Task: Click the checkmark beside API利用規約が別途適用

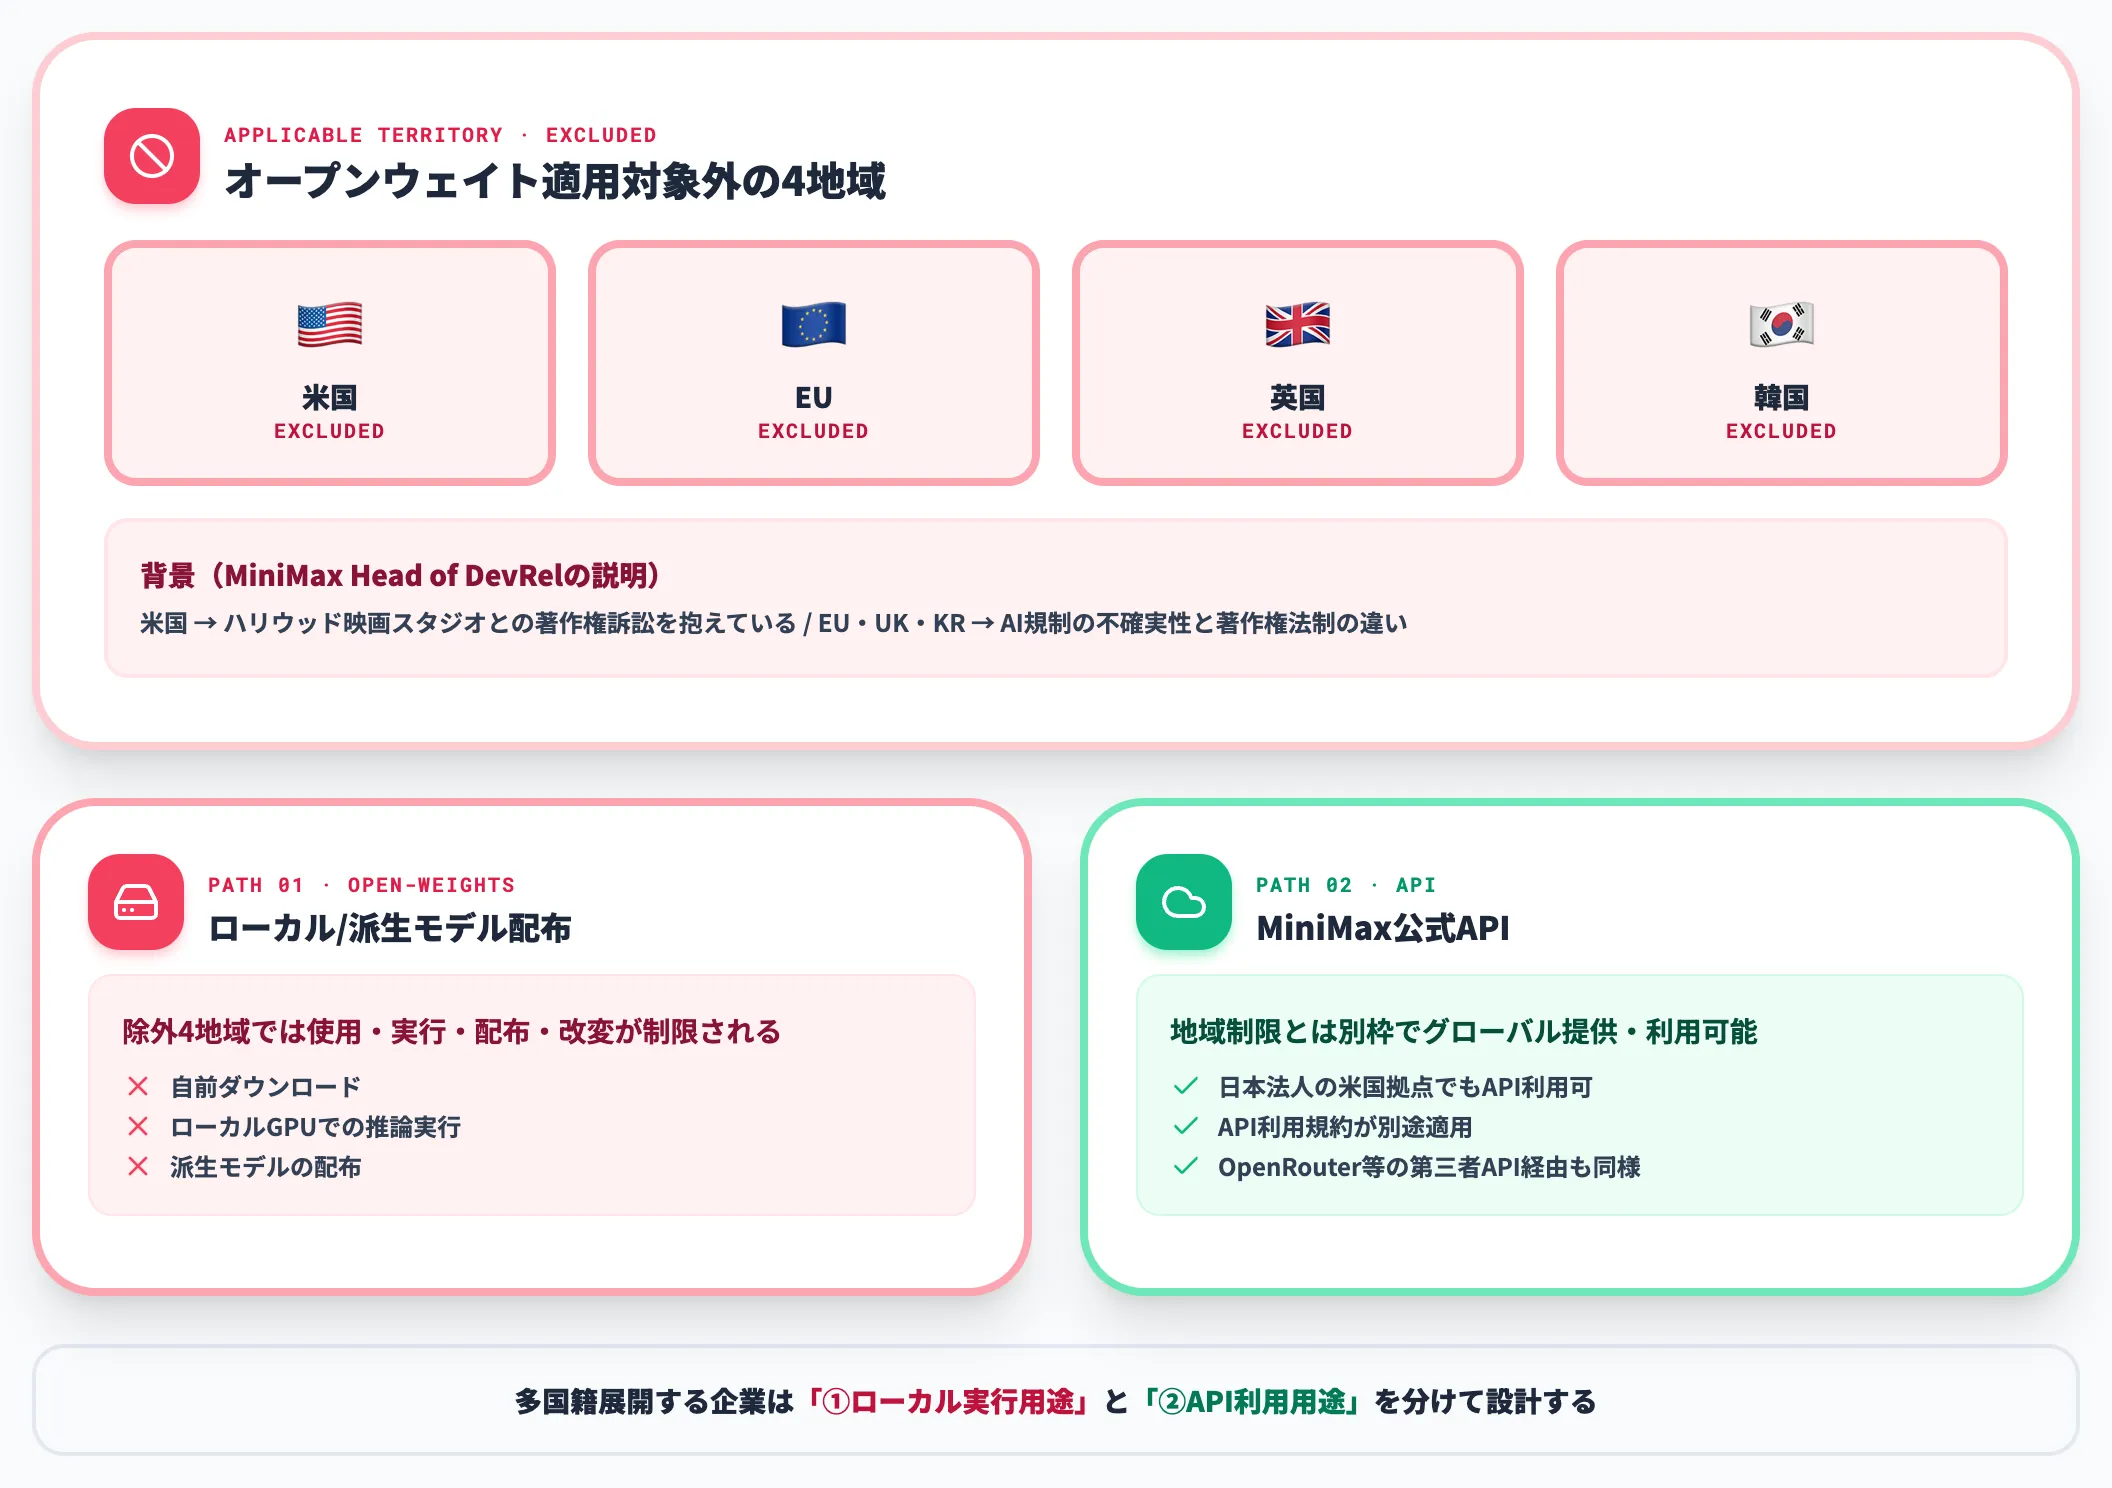Action: click(x=1186, y=1126)
